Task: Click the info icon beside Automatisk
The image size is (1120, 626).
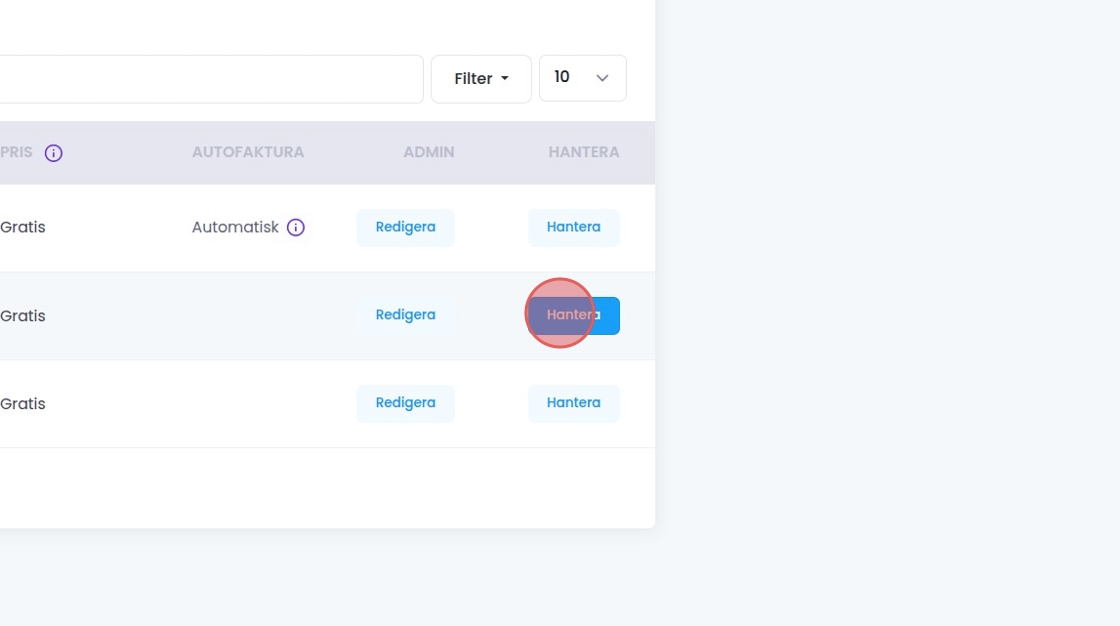Action: click(296, 228)
